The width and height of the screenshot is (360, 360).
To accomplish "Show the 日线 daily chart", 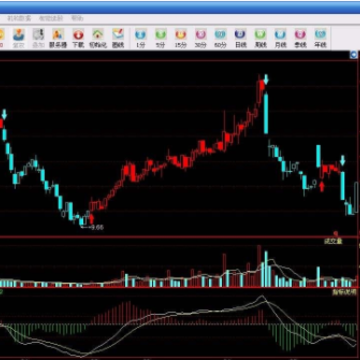I will pyautogui.click(x=240, y=38).
